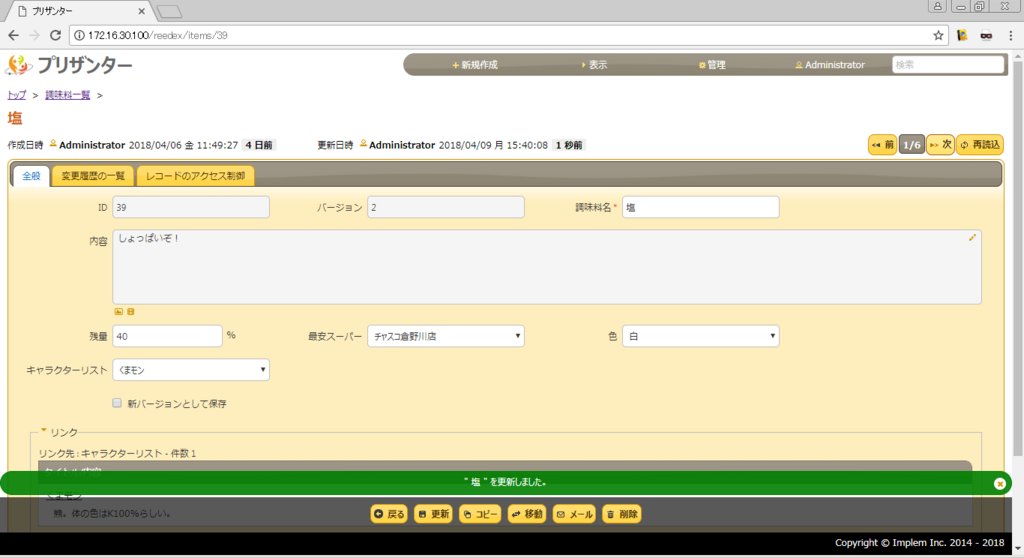Follow the 調味料一覧 breadcrumb link
Screen dimensions: 1024x558
click(67, 95)
